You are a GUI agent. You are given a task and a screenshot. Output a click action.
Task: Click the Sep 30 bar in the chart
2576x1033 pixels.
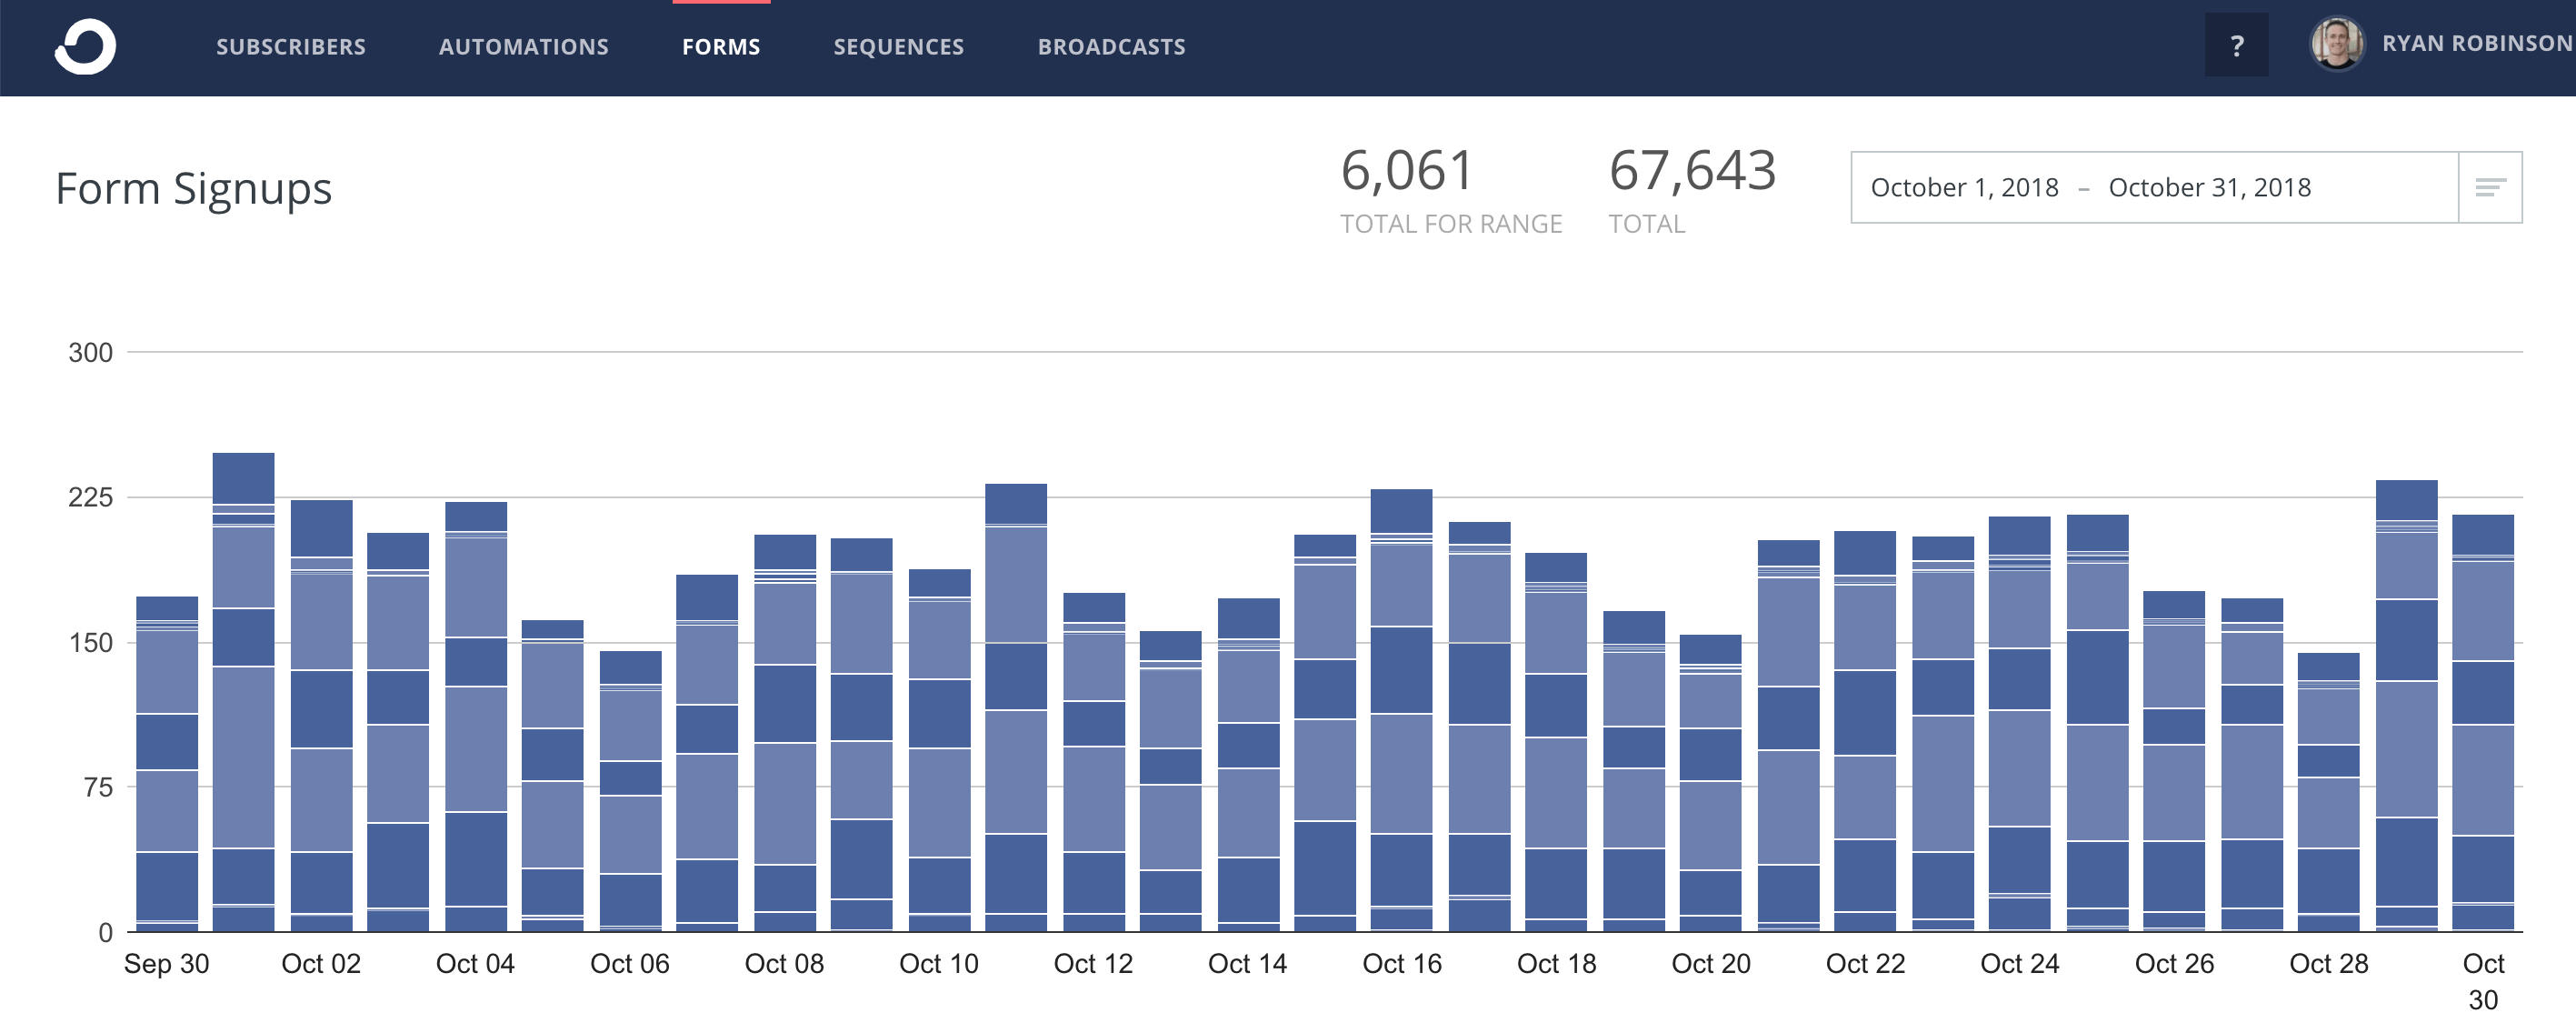click(x=166, y=770)
